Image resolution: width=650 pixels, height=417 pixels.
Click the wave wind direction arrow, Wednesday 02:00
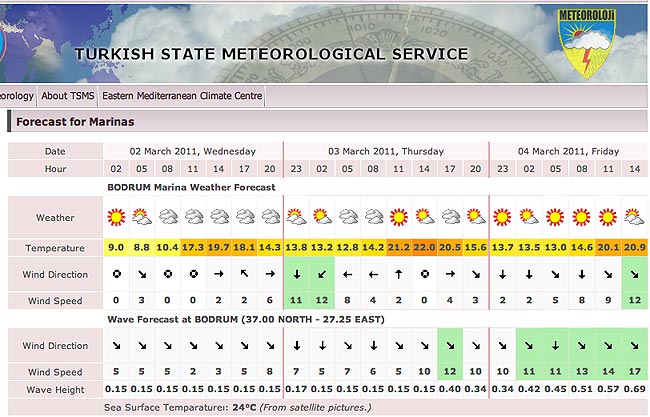click(116, 345)
